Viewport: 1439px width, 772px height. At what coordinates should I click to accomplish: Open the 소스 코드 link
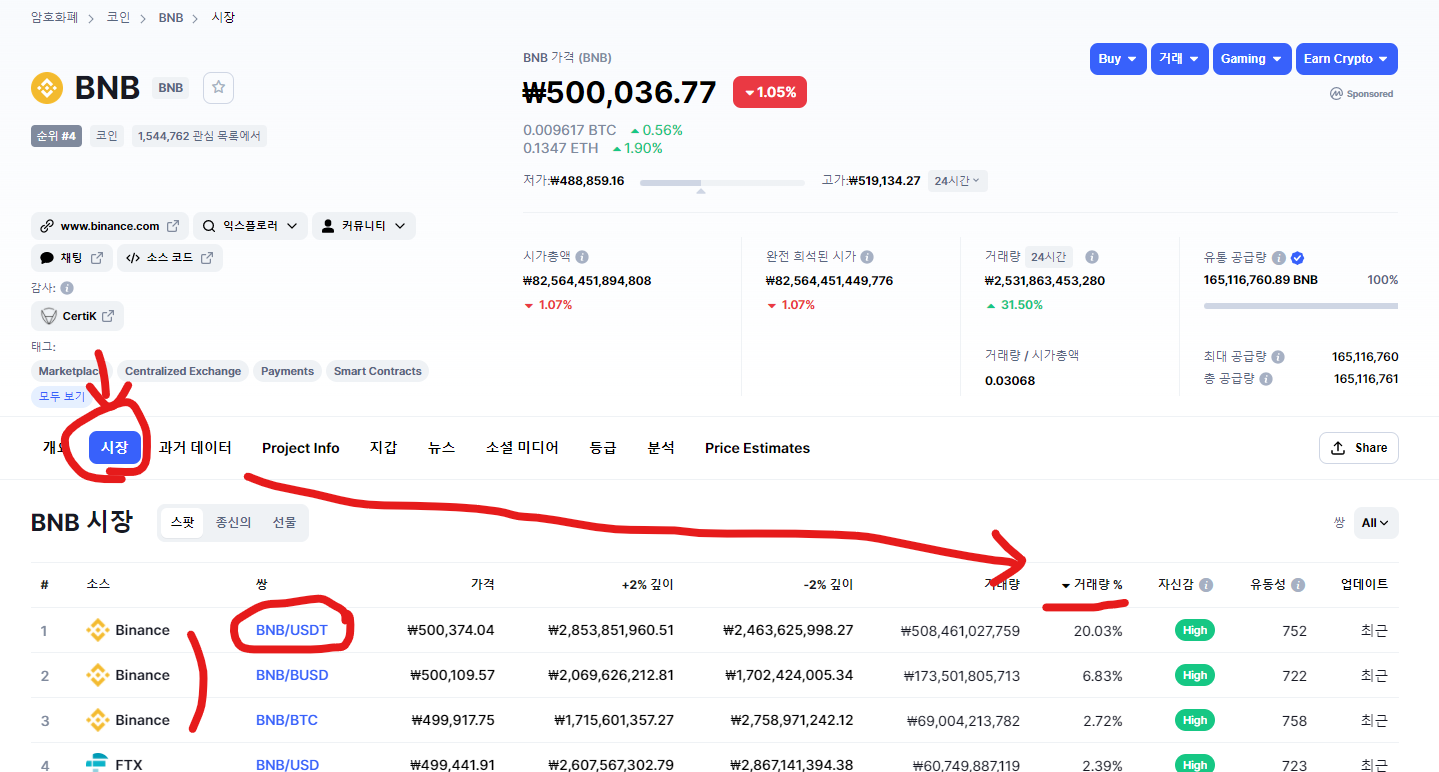tap(170, 258)
